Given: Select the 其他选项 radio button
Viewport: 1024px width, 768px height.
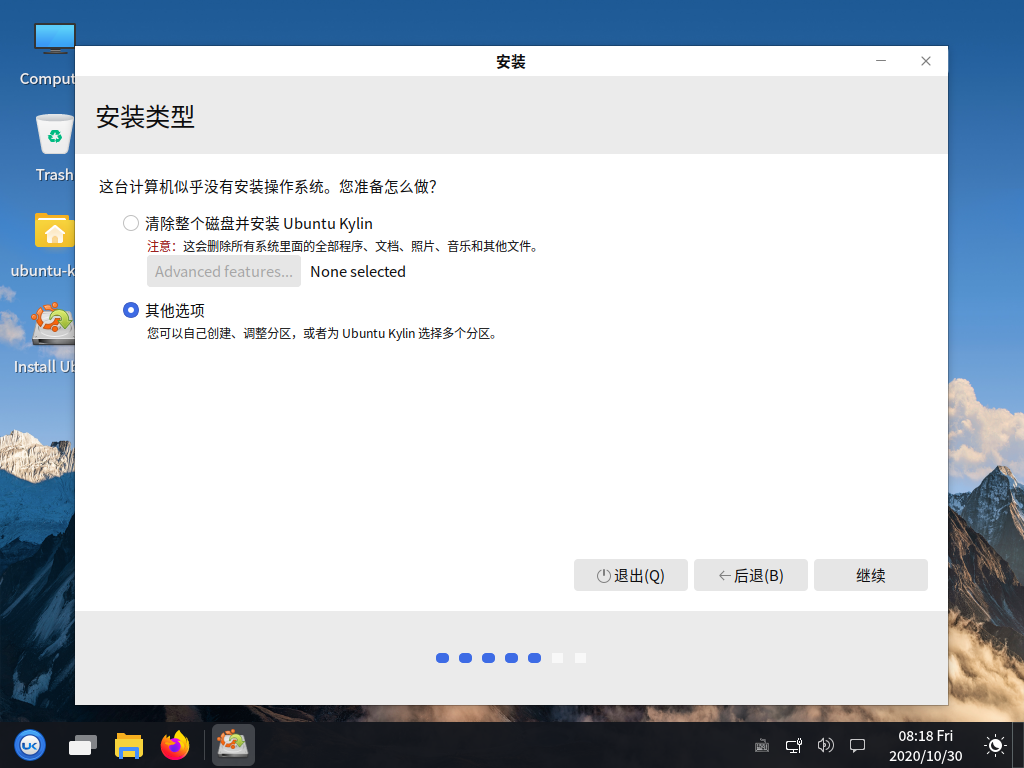Looking at the screenshot, I should click(x=131, y=310).
